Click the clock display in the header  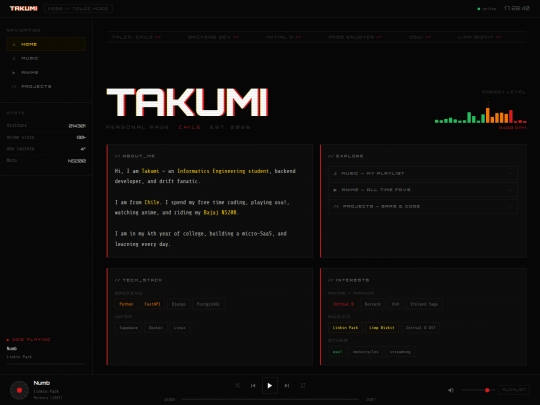point(517,8)
